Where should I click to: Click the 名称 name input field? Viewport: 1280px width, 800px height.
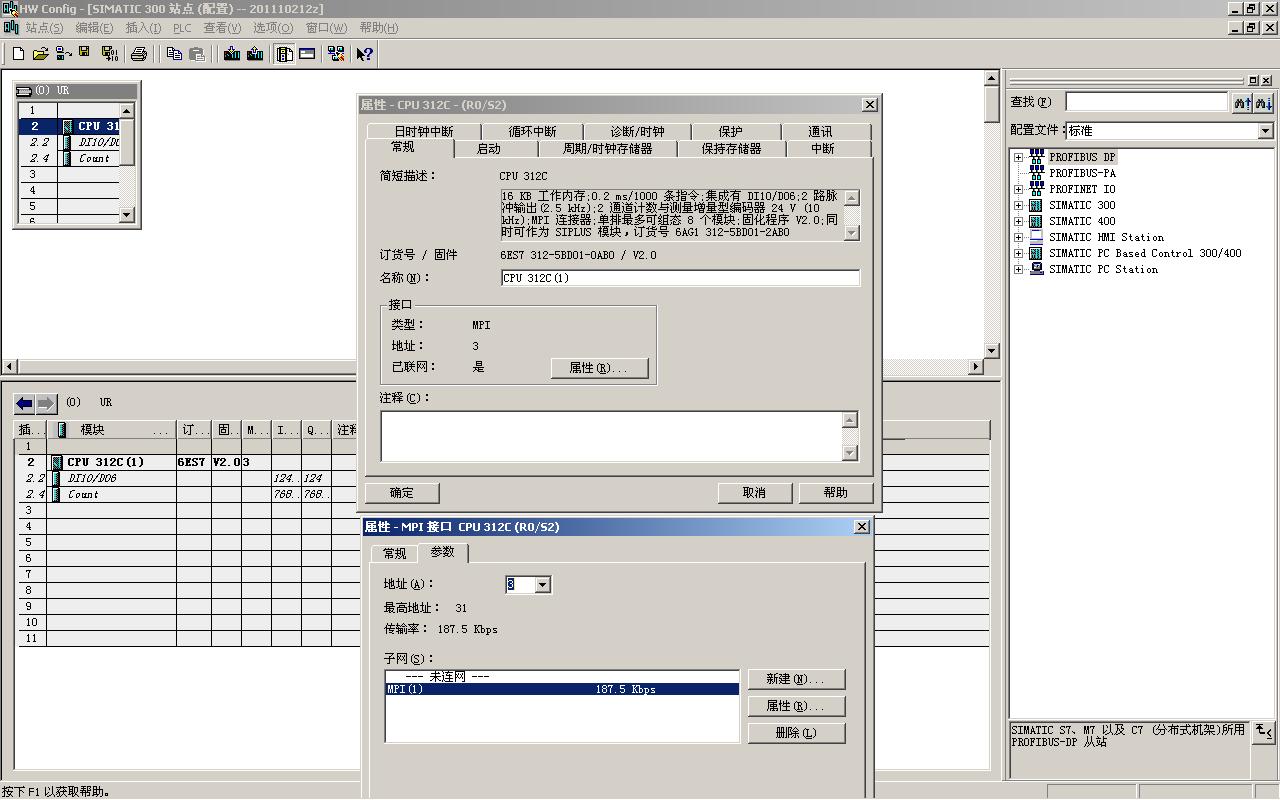(x=680, y=278)
